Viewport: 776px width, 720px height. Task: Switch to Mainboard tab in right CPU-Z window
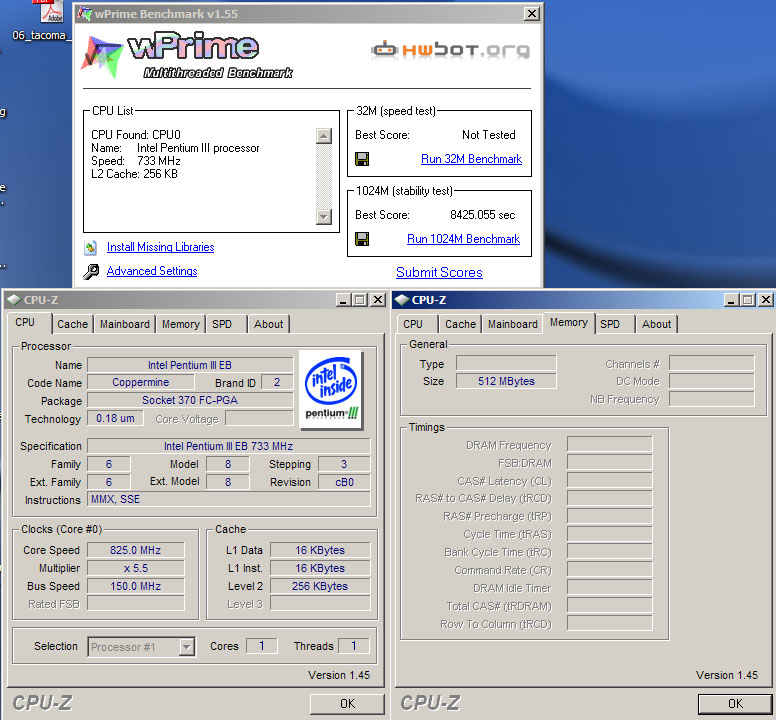(x=513, y=324)
